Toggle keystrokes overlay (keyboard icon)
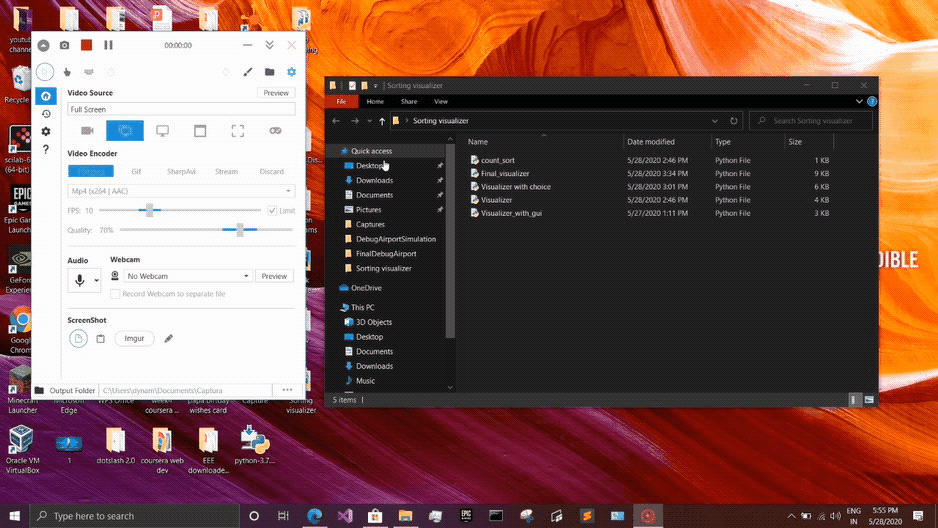The image size is (938, 528). 89,72
